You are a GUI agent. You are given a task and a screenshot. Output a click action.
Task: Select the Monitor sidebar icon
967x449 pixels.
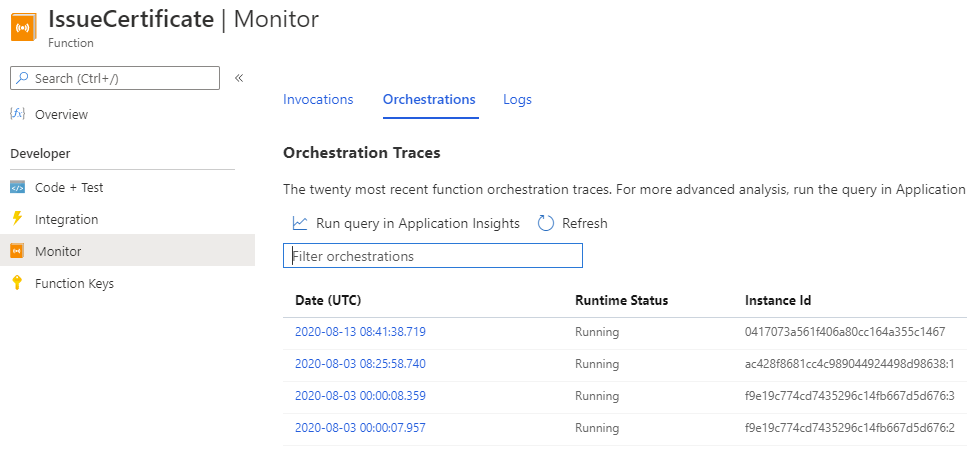[17, 251]
